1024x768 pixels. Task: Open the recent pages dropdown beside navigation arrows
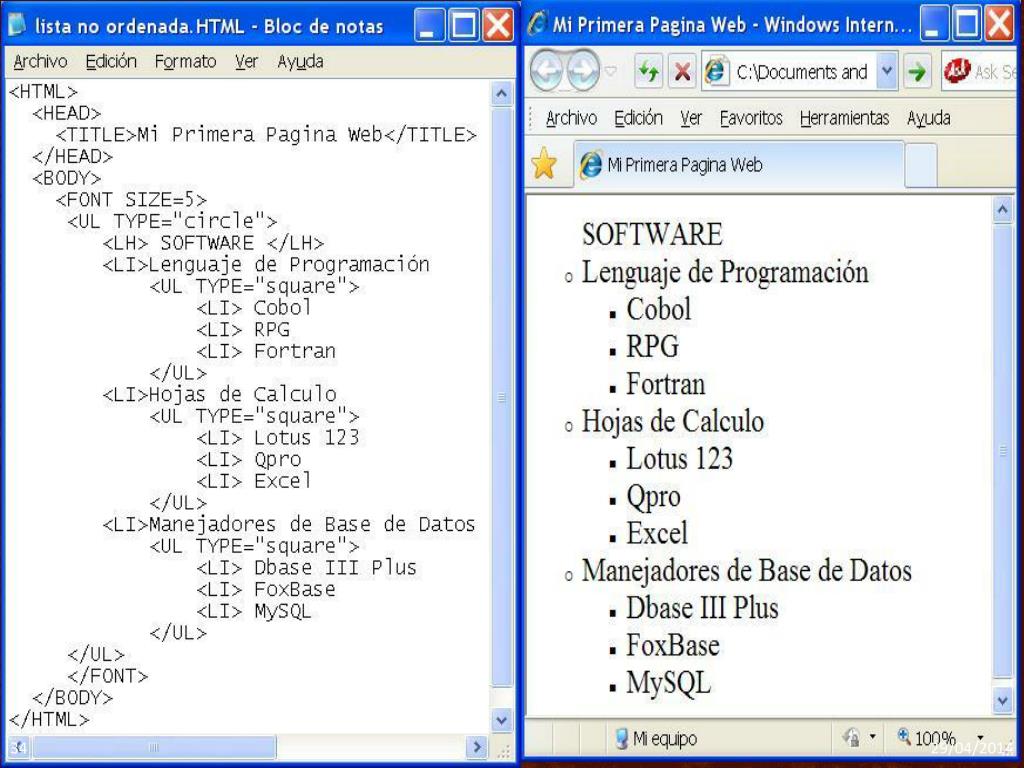[611, 70]
